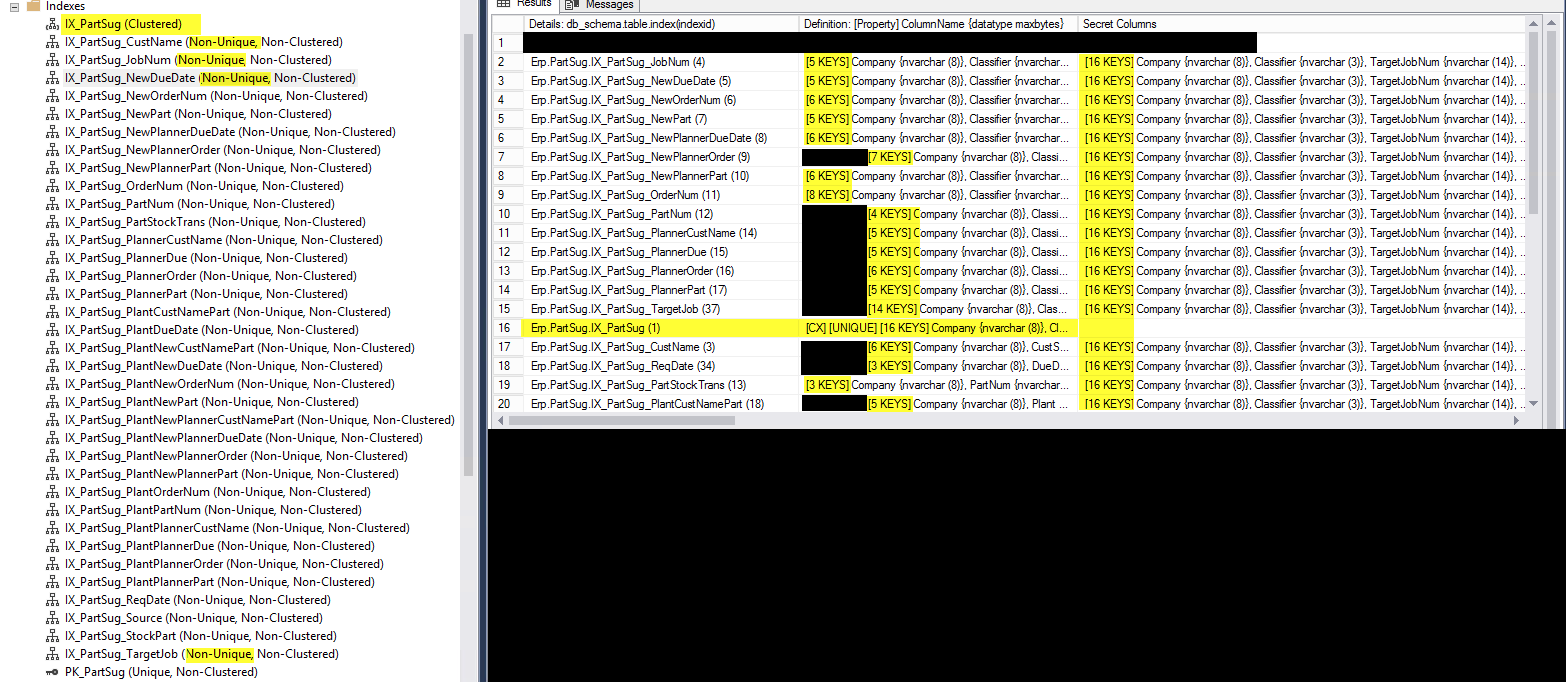The height and width of the screenshot is (682, 1566).
Task: Click the index icon beside IX_PartSug_OrderNum
Action: 53,186
